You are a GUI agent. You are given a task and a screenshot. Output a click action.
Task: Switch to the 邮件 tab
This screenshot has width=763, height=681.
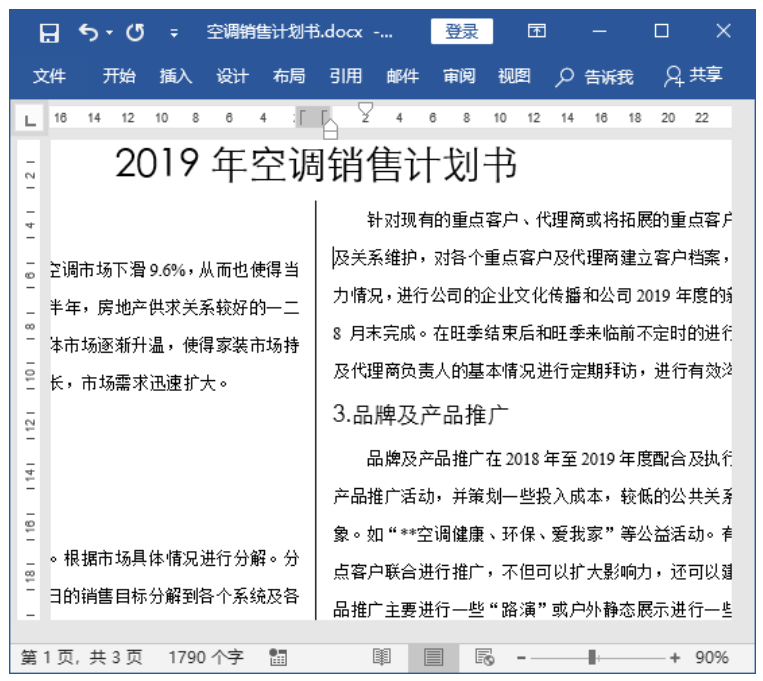click(x=402, y=76)
